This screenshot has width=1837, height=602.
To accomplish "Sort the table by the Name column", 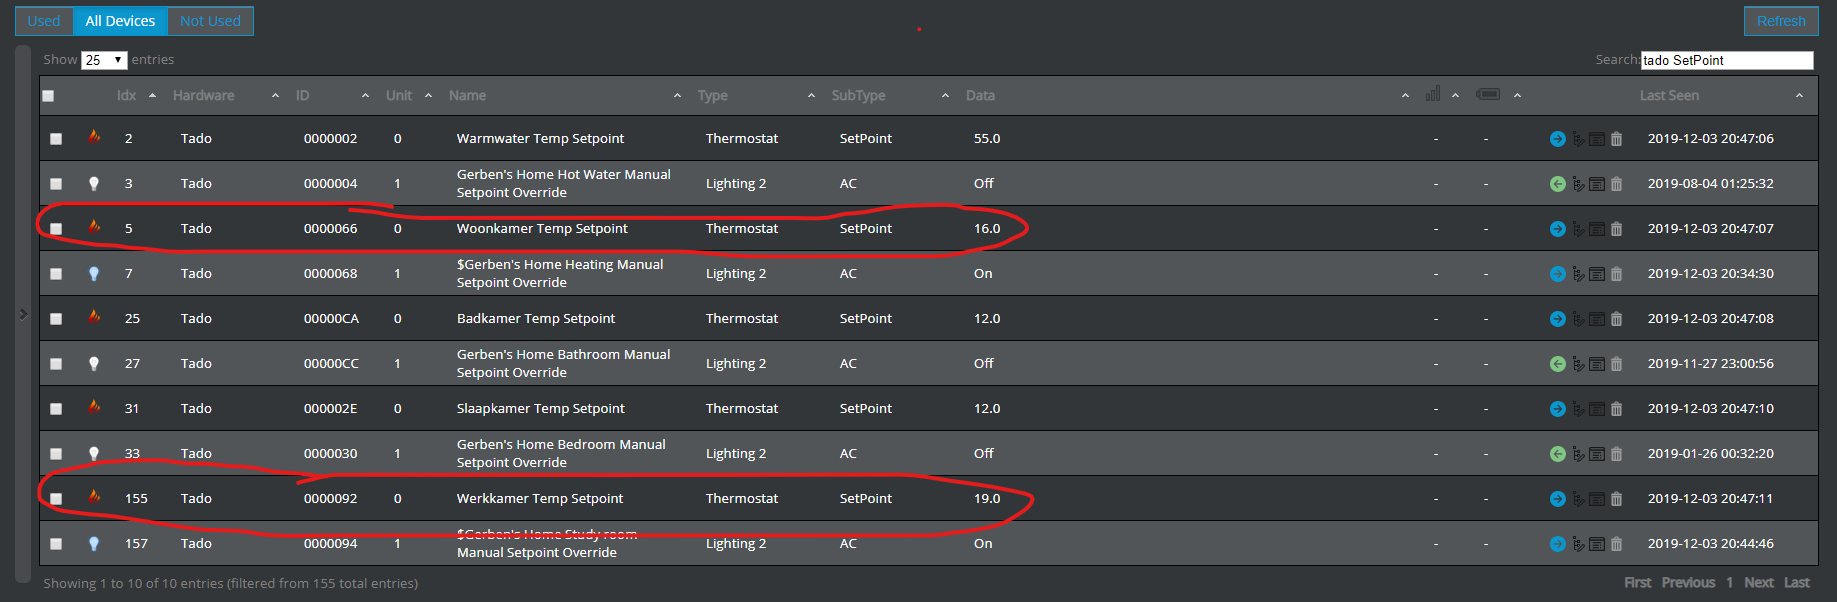I will click(467, 95).
